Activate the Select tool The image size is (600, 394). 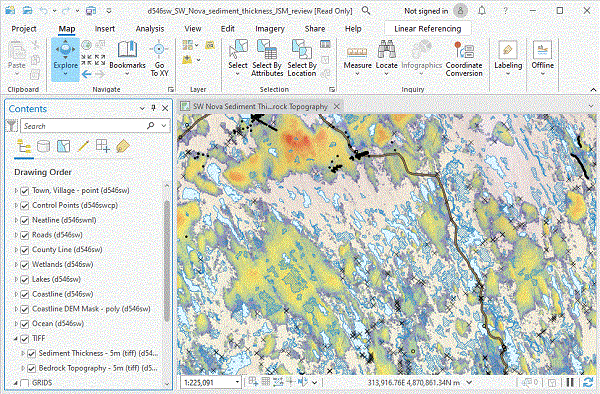coord(238,57)
